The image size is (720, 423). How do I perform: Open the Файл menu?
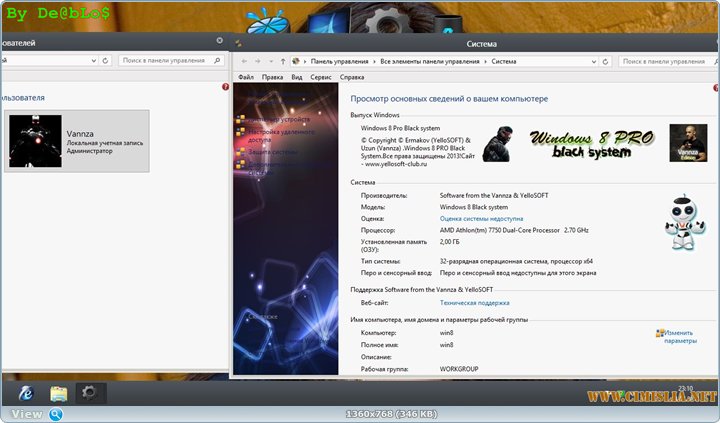(246, 77)
